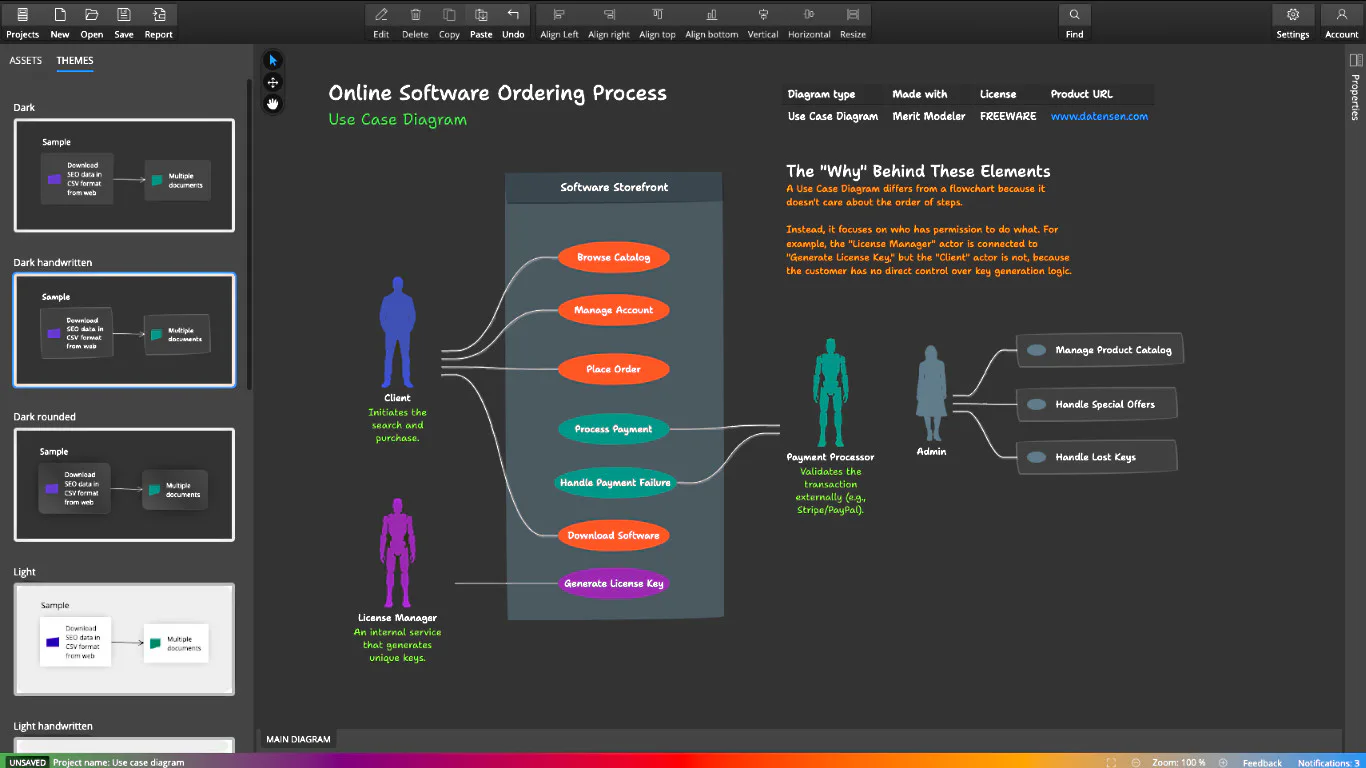Undo the last action
This screenshot has width=1366, height=768.
click(x=513, y=22)
